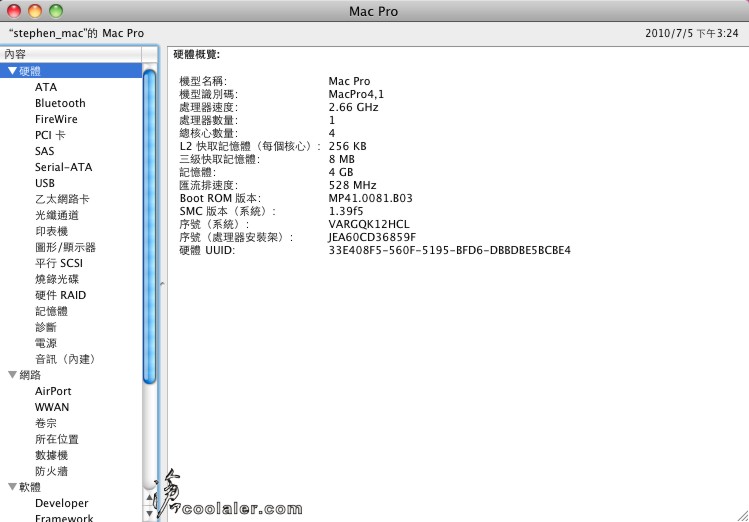Click the 2010/7/5 timestamp text
This screenshot has height=522, width=749.
(x=692, y=33)
